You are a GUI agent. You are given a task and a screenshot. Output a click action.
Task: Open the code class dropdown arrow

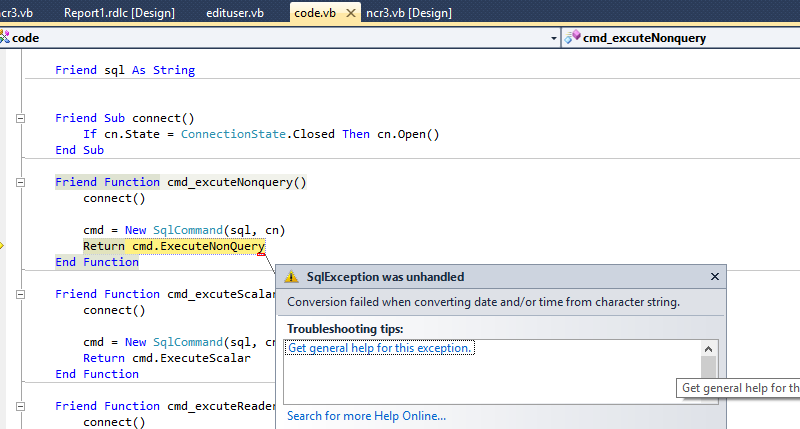pyautogui.click(x=554, y=38)
